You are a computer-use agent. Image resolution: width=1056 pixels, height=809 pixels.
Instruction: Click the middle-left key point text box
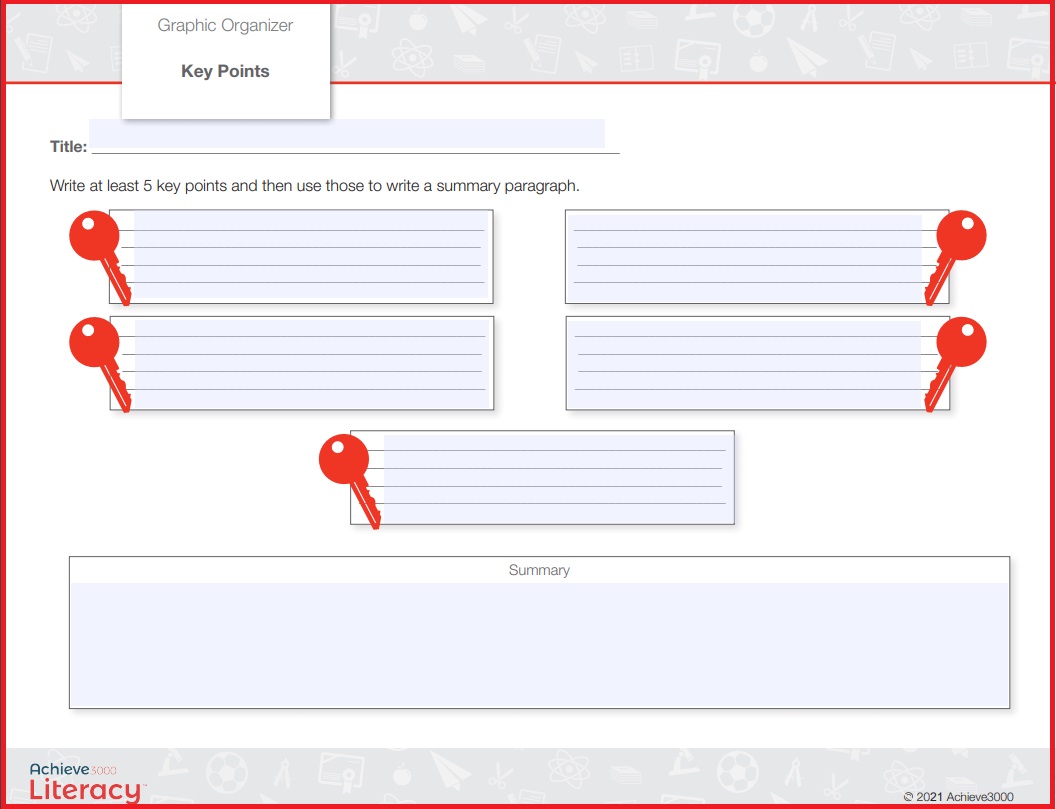pos(311,364)
